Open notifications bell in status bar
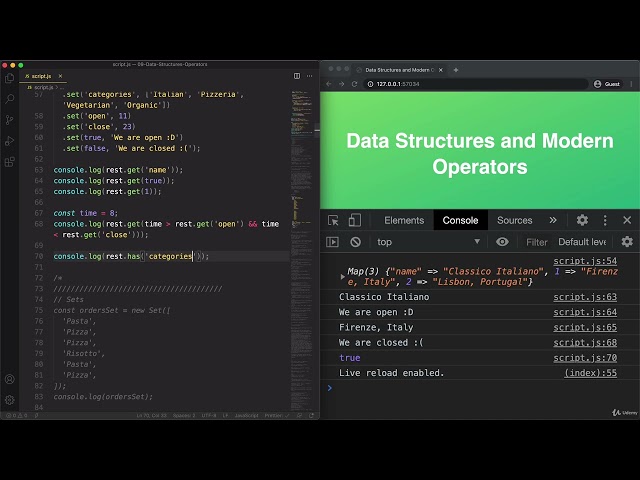Viewport: 640px width, 480px height. coord(312,416)
